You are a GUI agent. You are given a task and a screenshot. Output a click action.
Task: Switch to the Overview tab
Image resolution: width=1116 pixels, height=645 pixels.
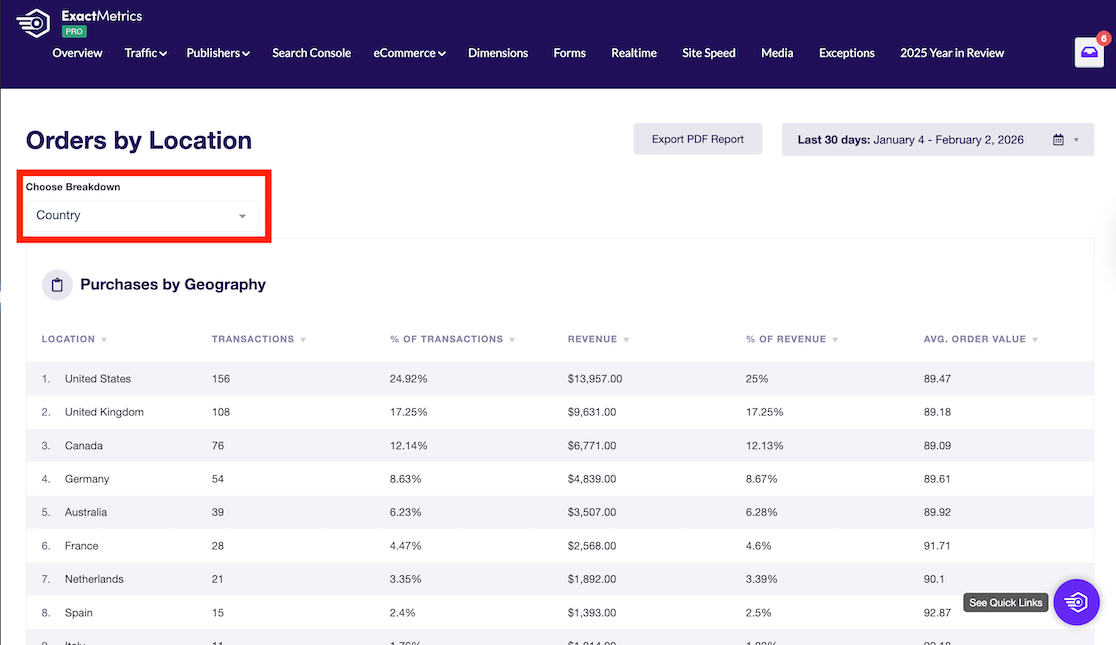(77, 53)
